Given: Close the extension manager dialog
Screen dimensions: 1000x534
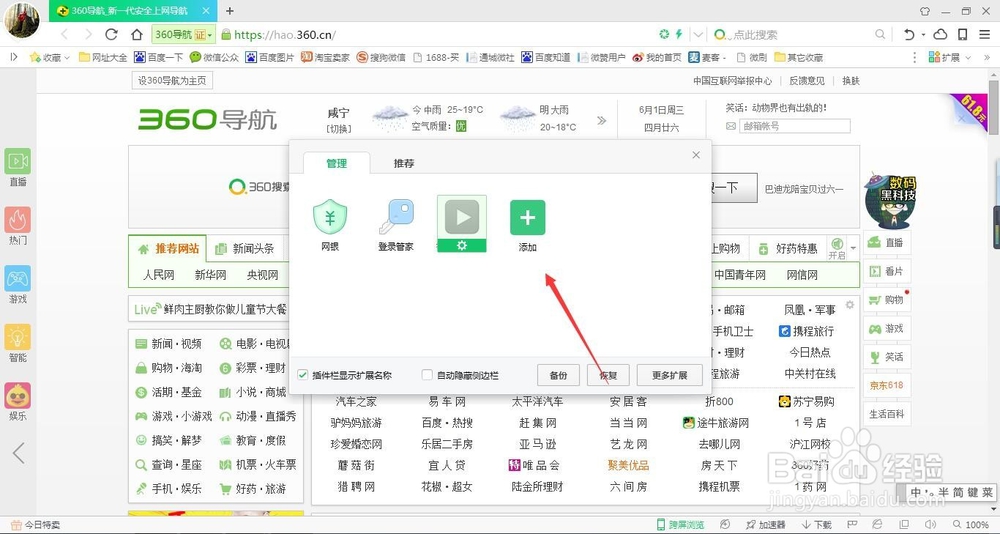Looking at the screenshot, I should coord(696,155).
